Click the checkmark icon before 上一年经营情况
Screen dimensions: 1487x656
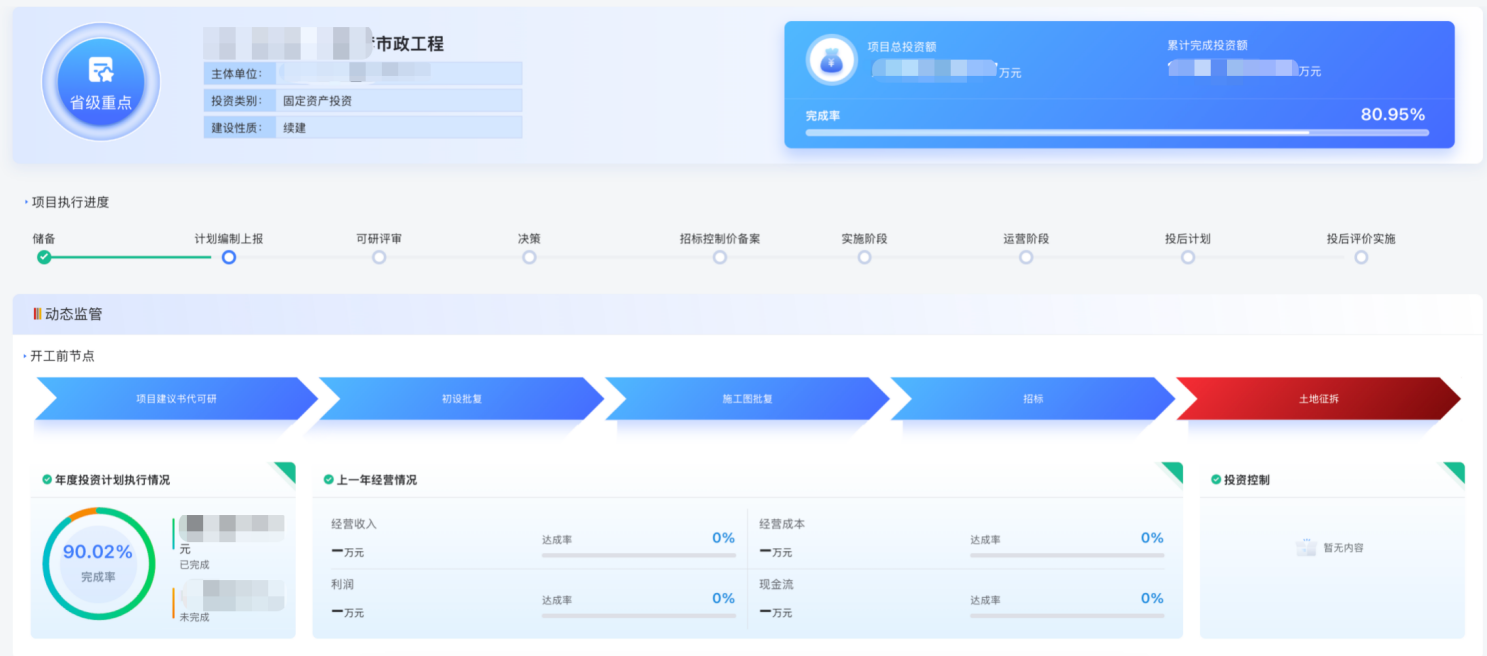pos(327,479)
